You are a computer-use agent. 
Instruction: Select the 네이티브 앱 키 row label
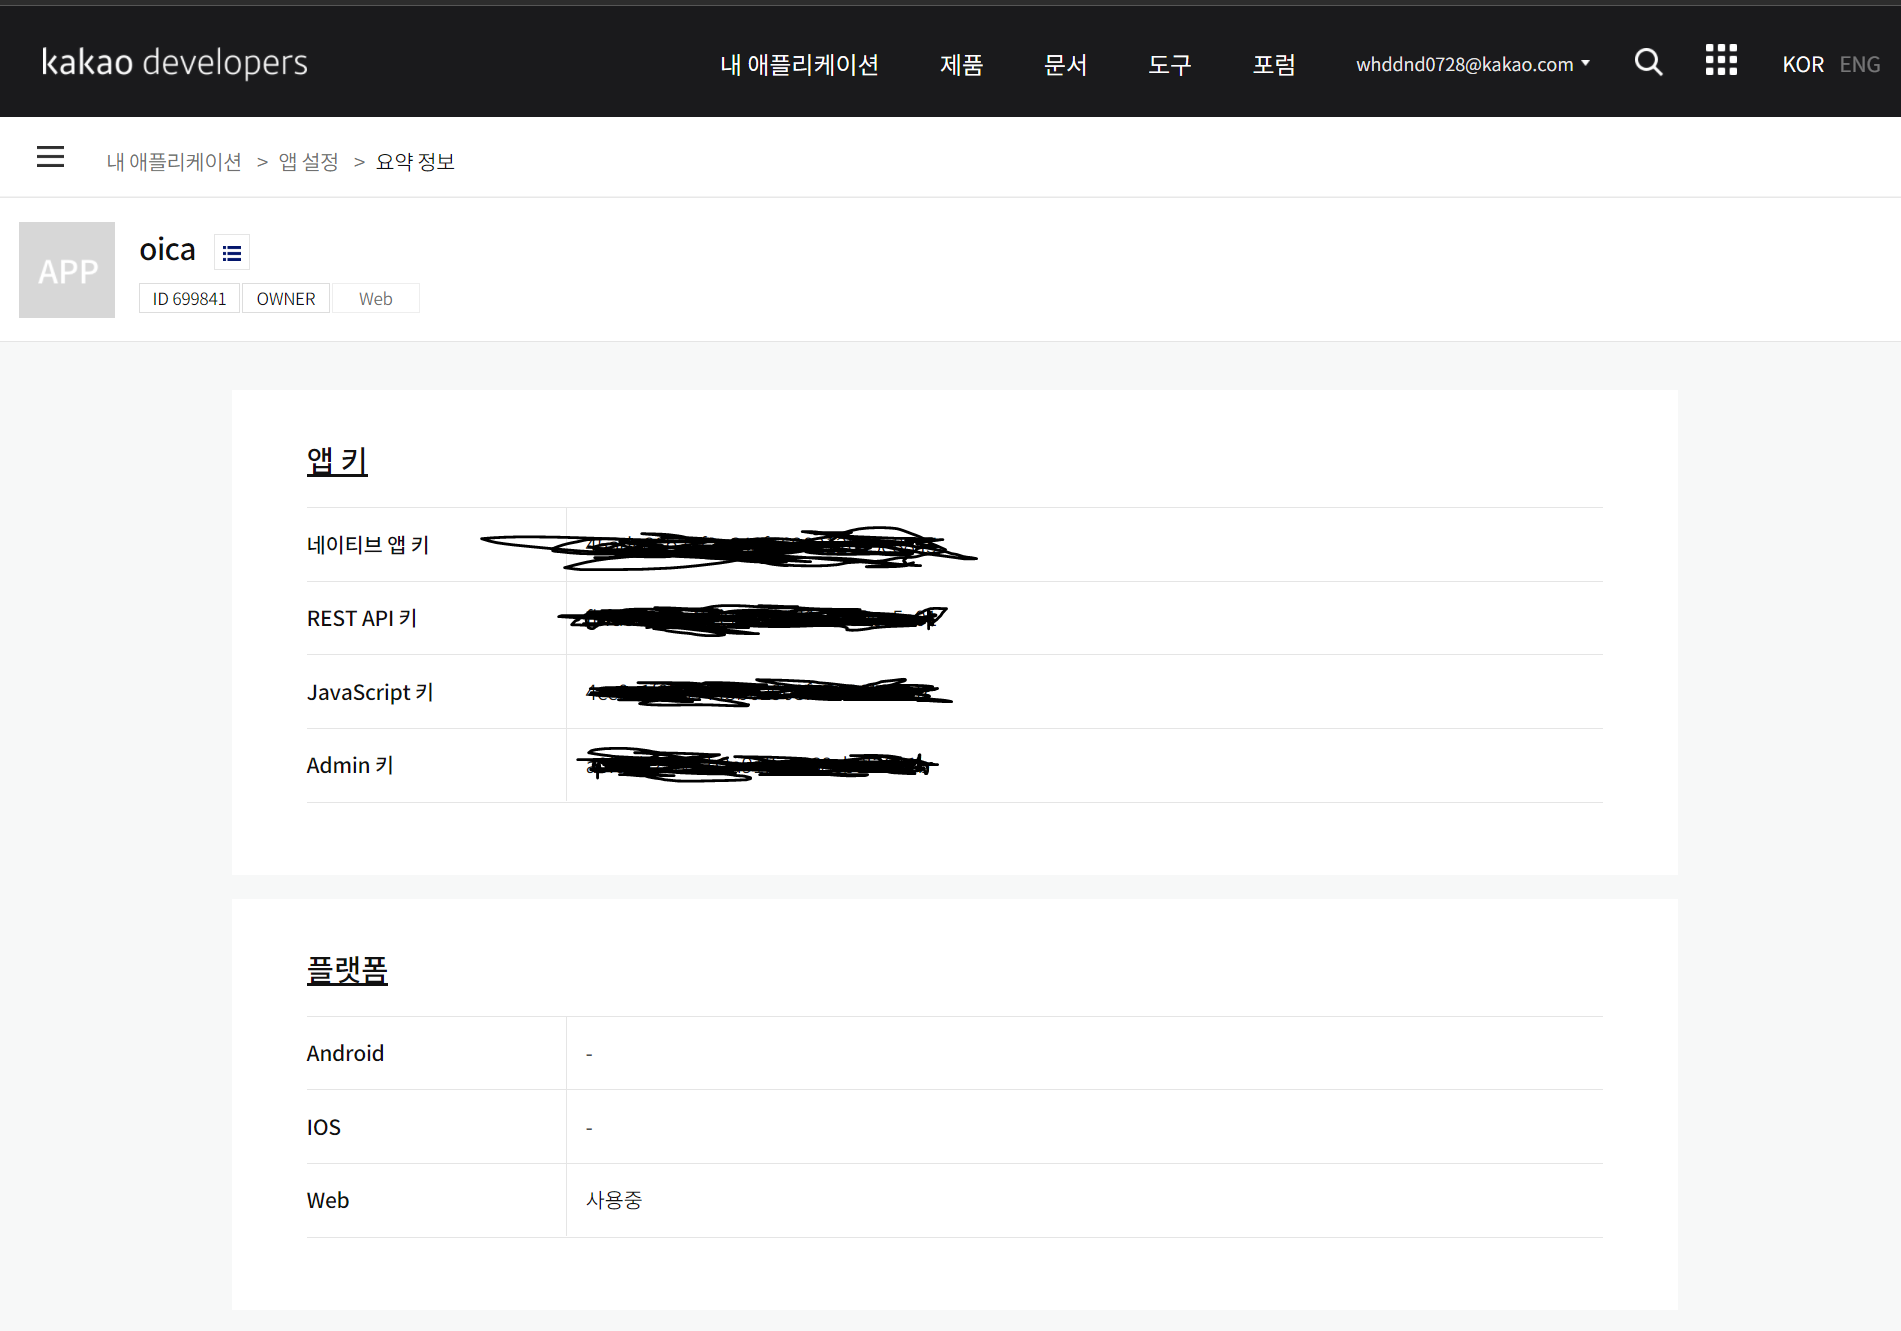368,545
